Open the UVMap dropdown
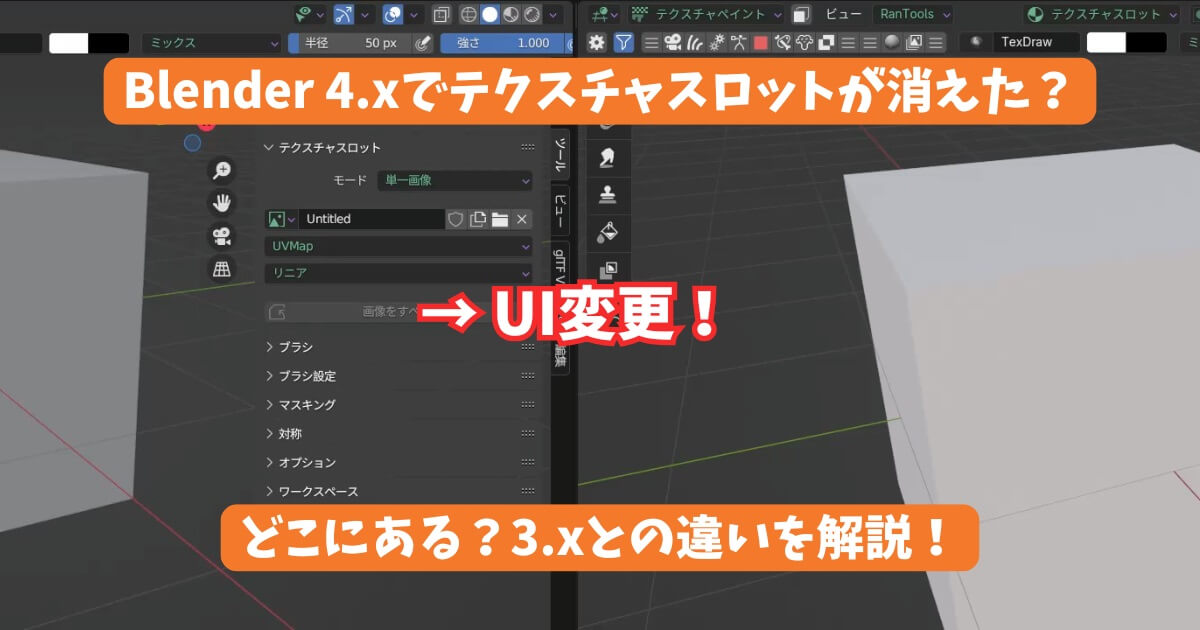Screen dimensions: 1200x630 click(398, 246)
